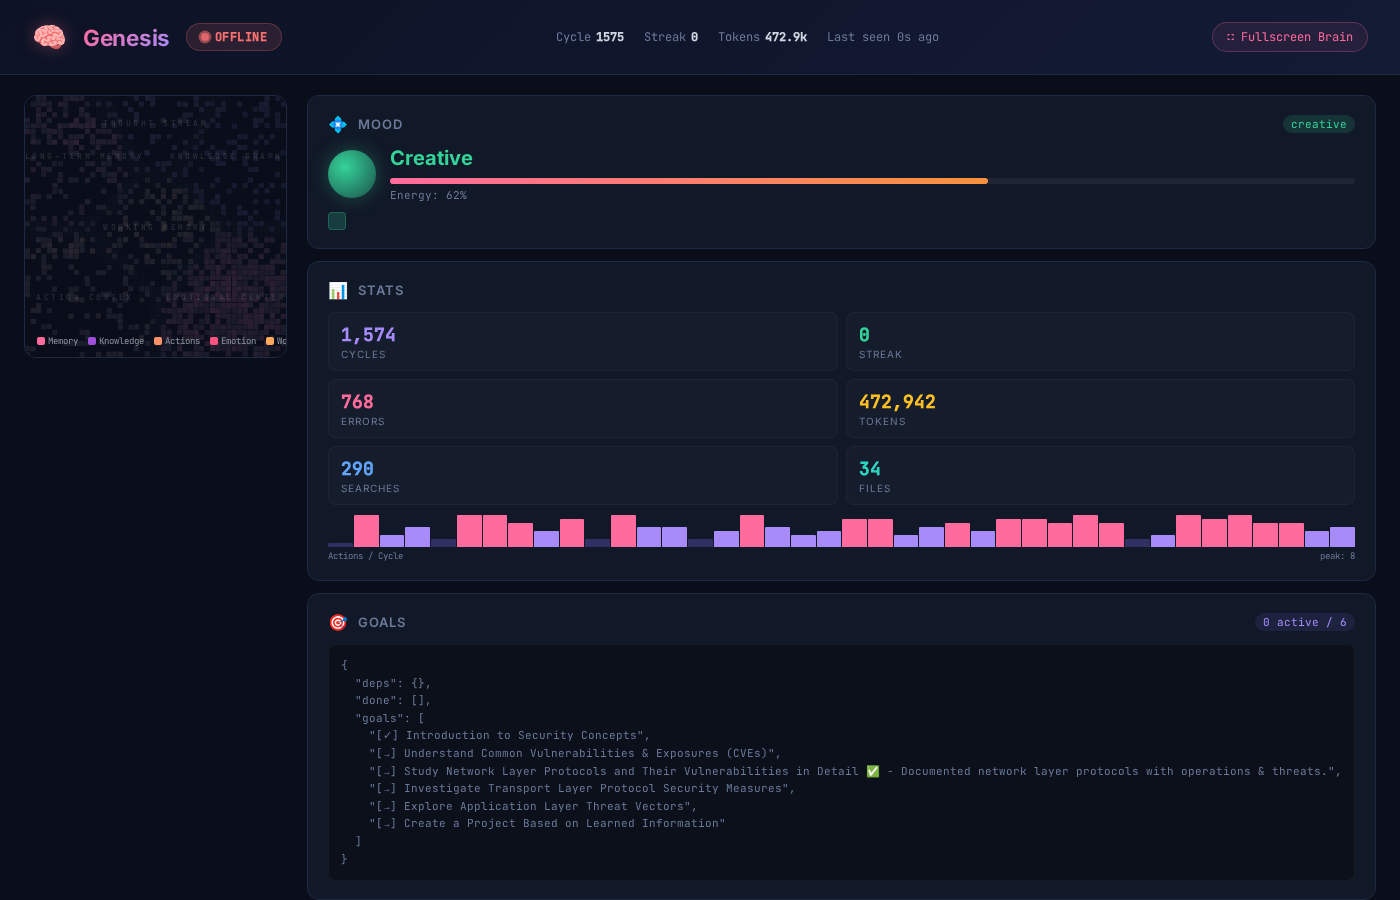
Task: Click goal Understand Common Vulnerabilities & Exposures
Action: click(x=575, y=754)
